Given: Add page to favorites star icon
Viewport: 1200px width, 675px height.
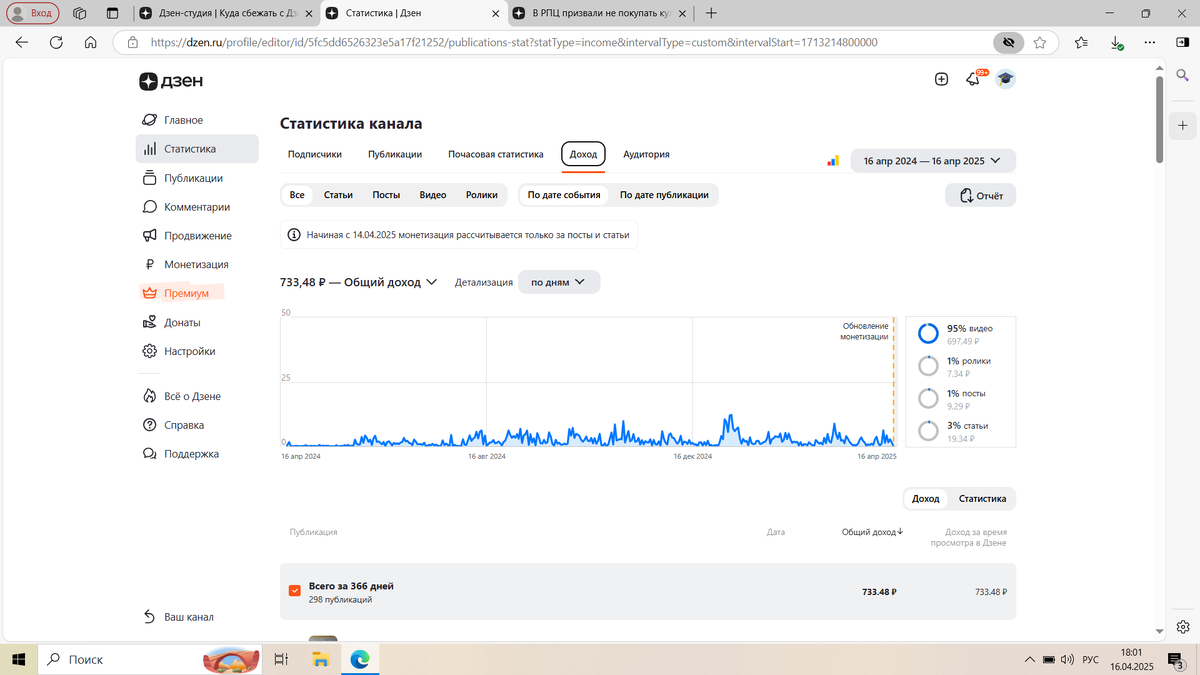Looking at the screenshot, I should (1040, 43).
